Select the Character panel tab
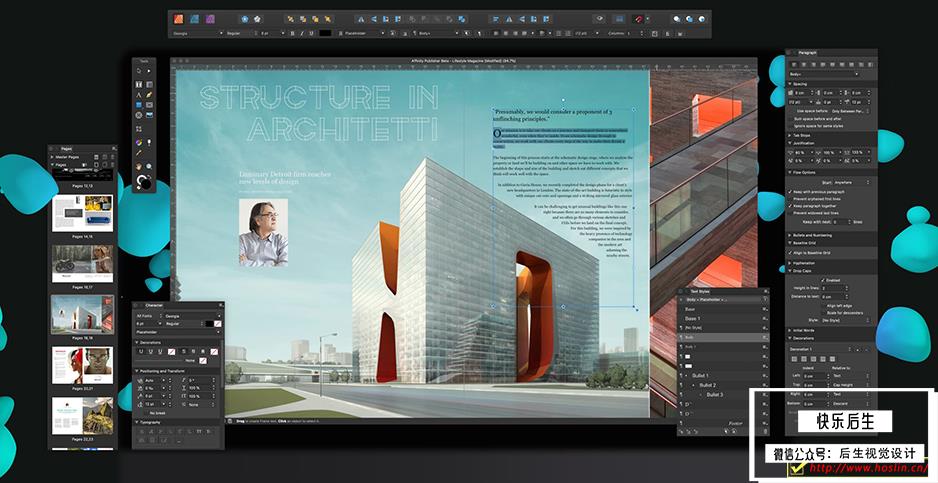This screenshot has height=483, width=938. coord(154,305)
